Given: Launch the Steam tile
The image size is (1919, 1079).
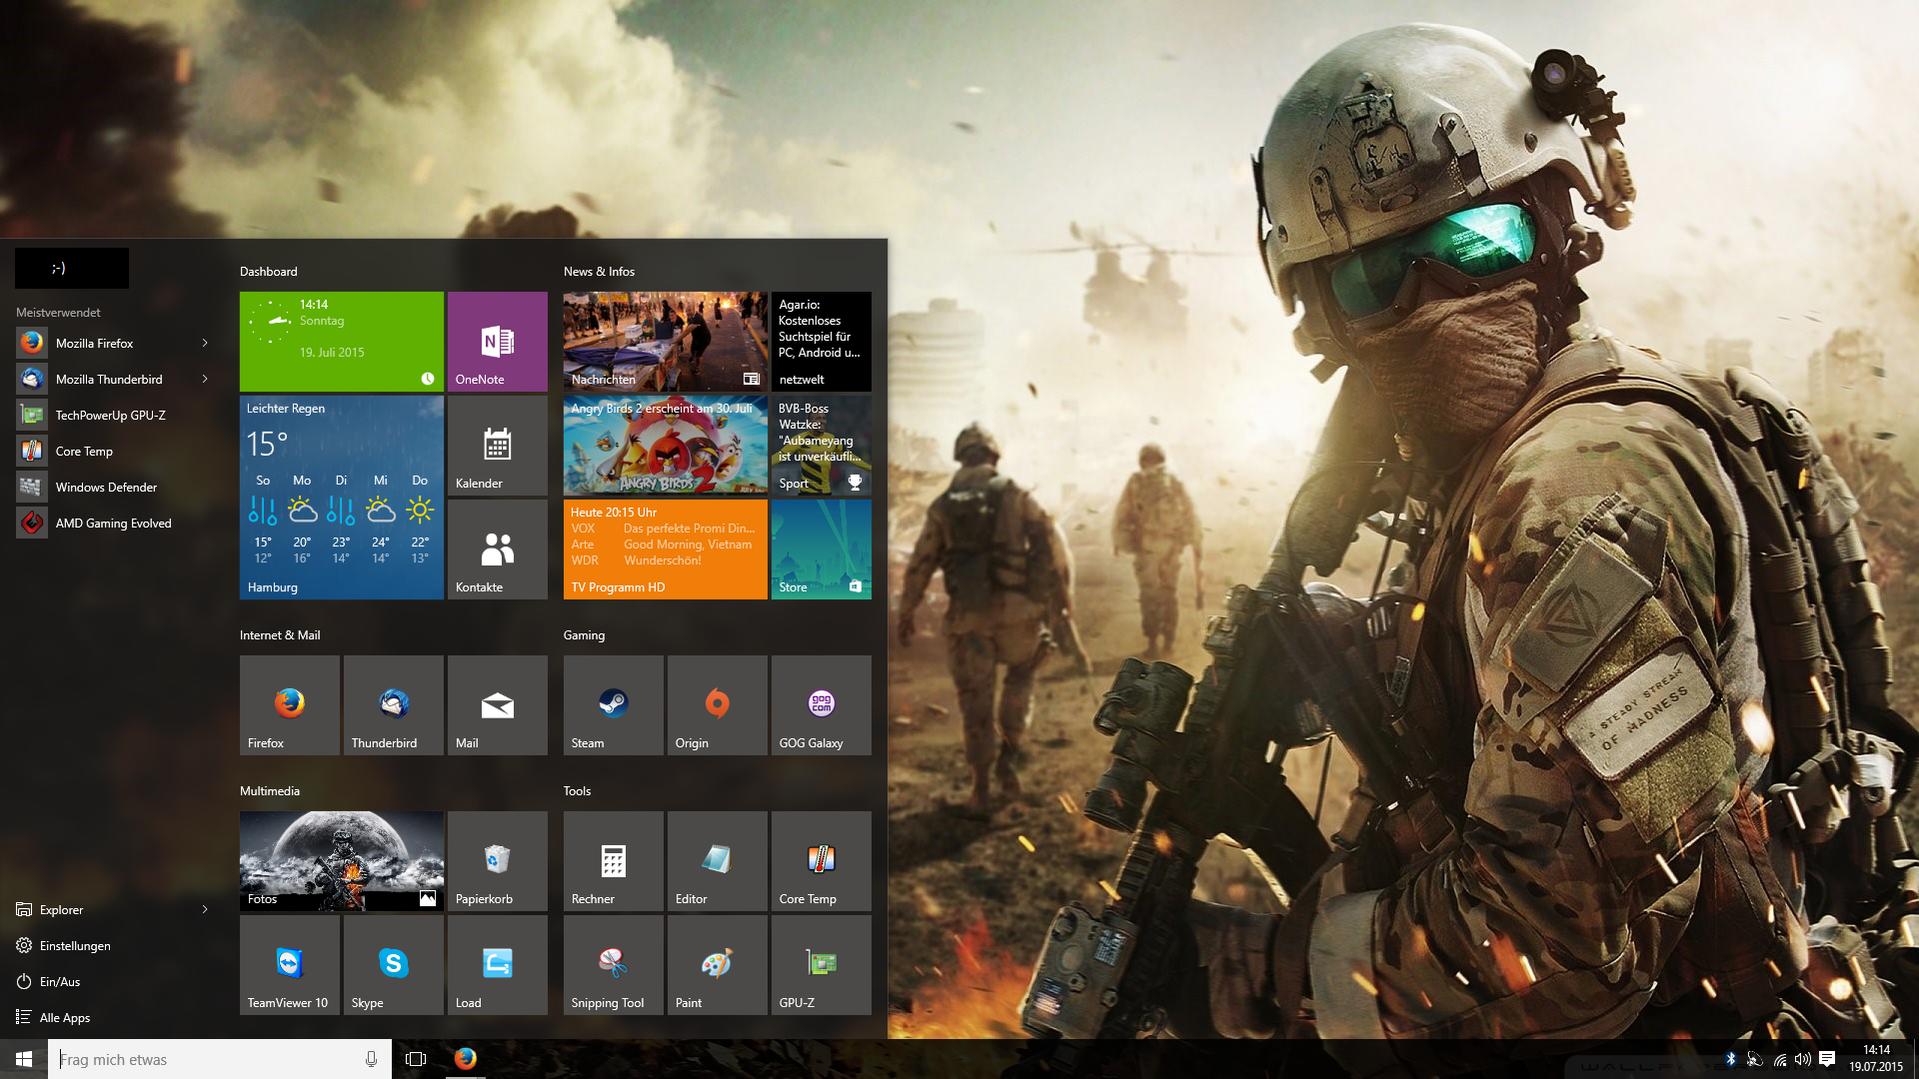Looking at the screenshot, I should (613, 705).
